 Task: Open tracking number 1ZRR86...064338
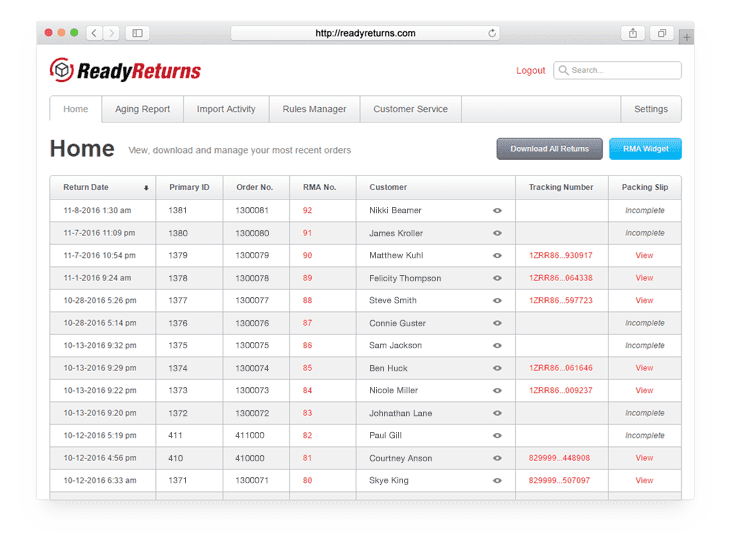coord(561,278)
